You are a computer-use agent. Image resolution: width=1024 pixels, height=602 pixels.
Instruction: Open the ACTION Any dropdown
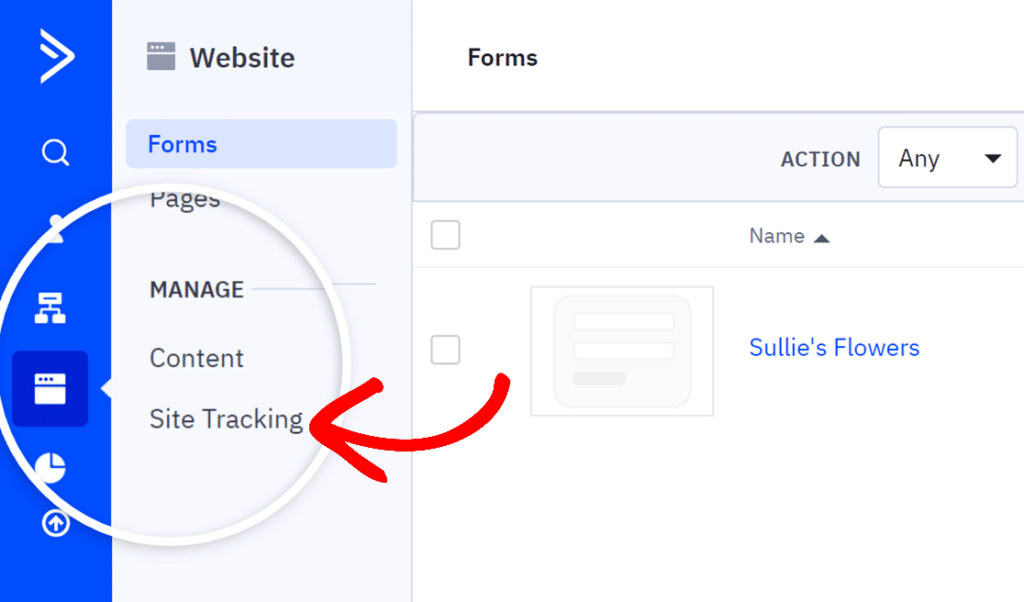point(947,157)
